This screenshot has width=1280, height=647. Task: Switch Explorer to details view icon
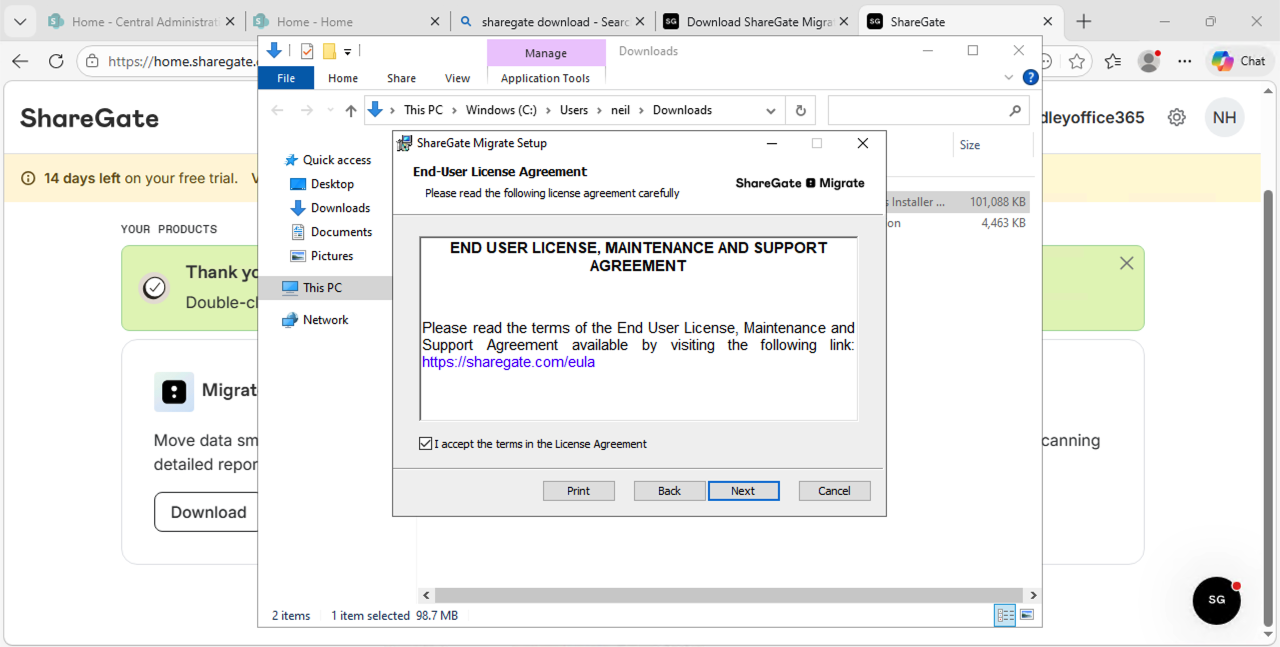tap(1005, 615)
